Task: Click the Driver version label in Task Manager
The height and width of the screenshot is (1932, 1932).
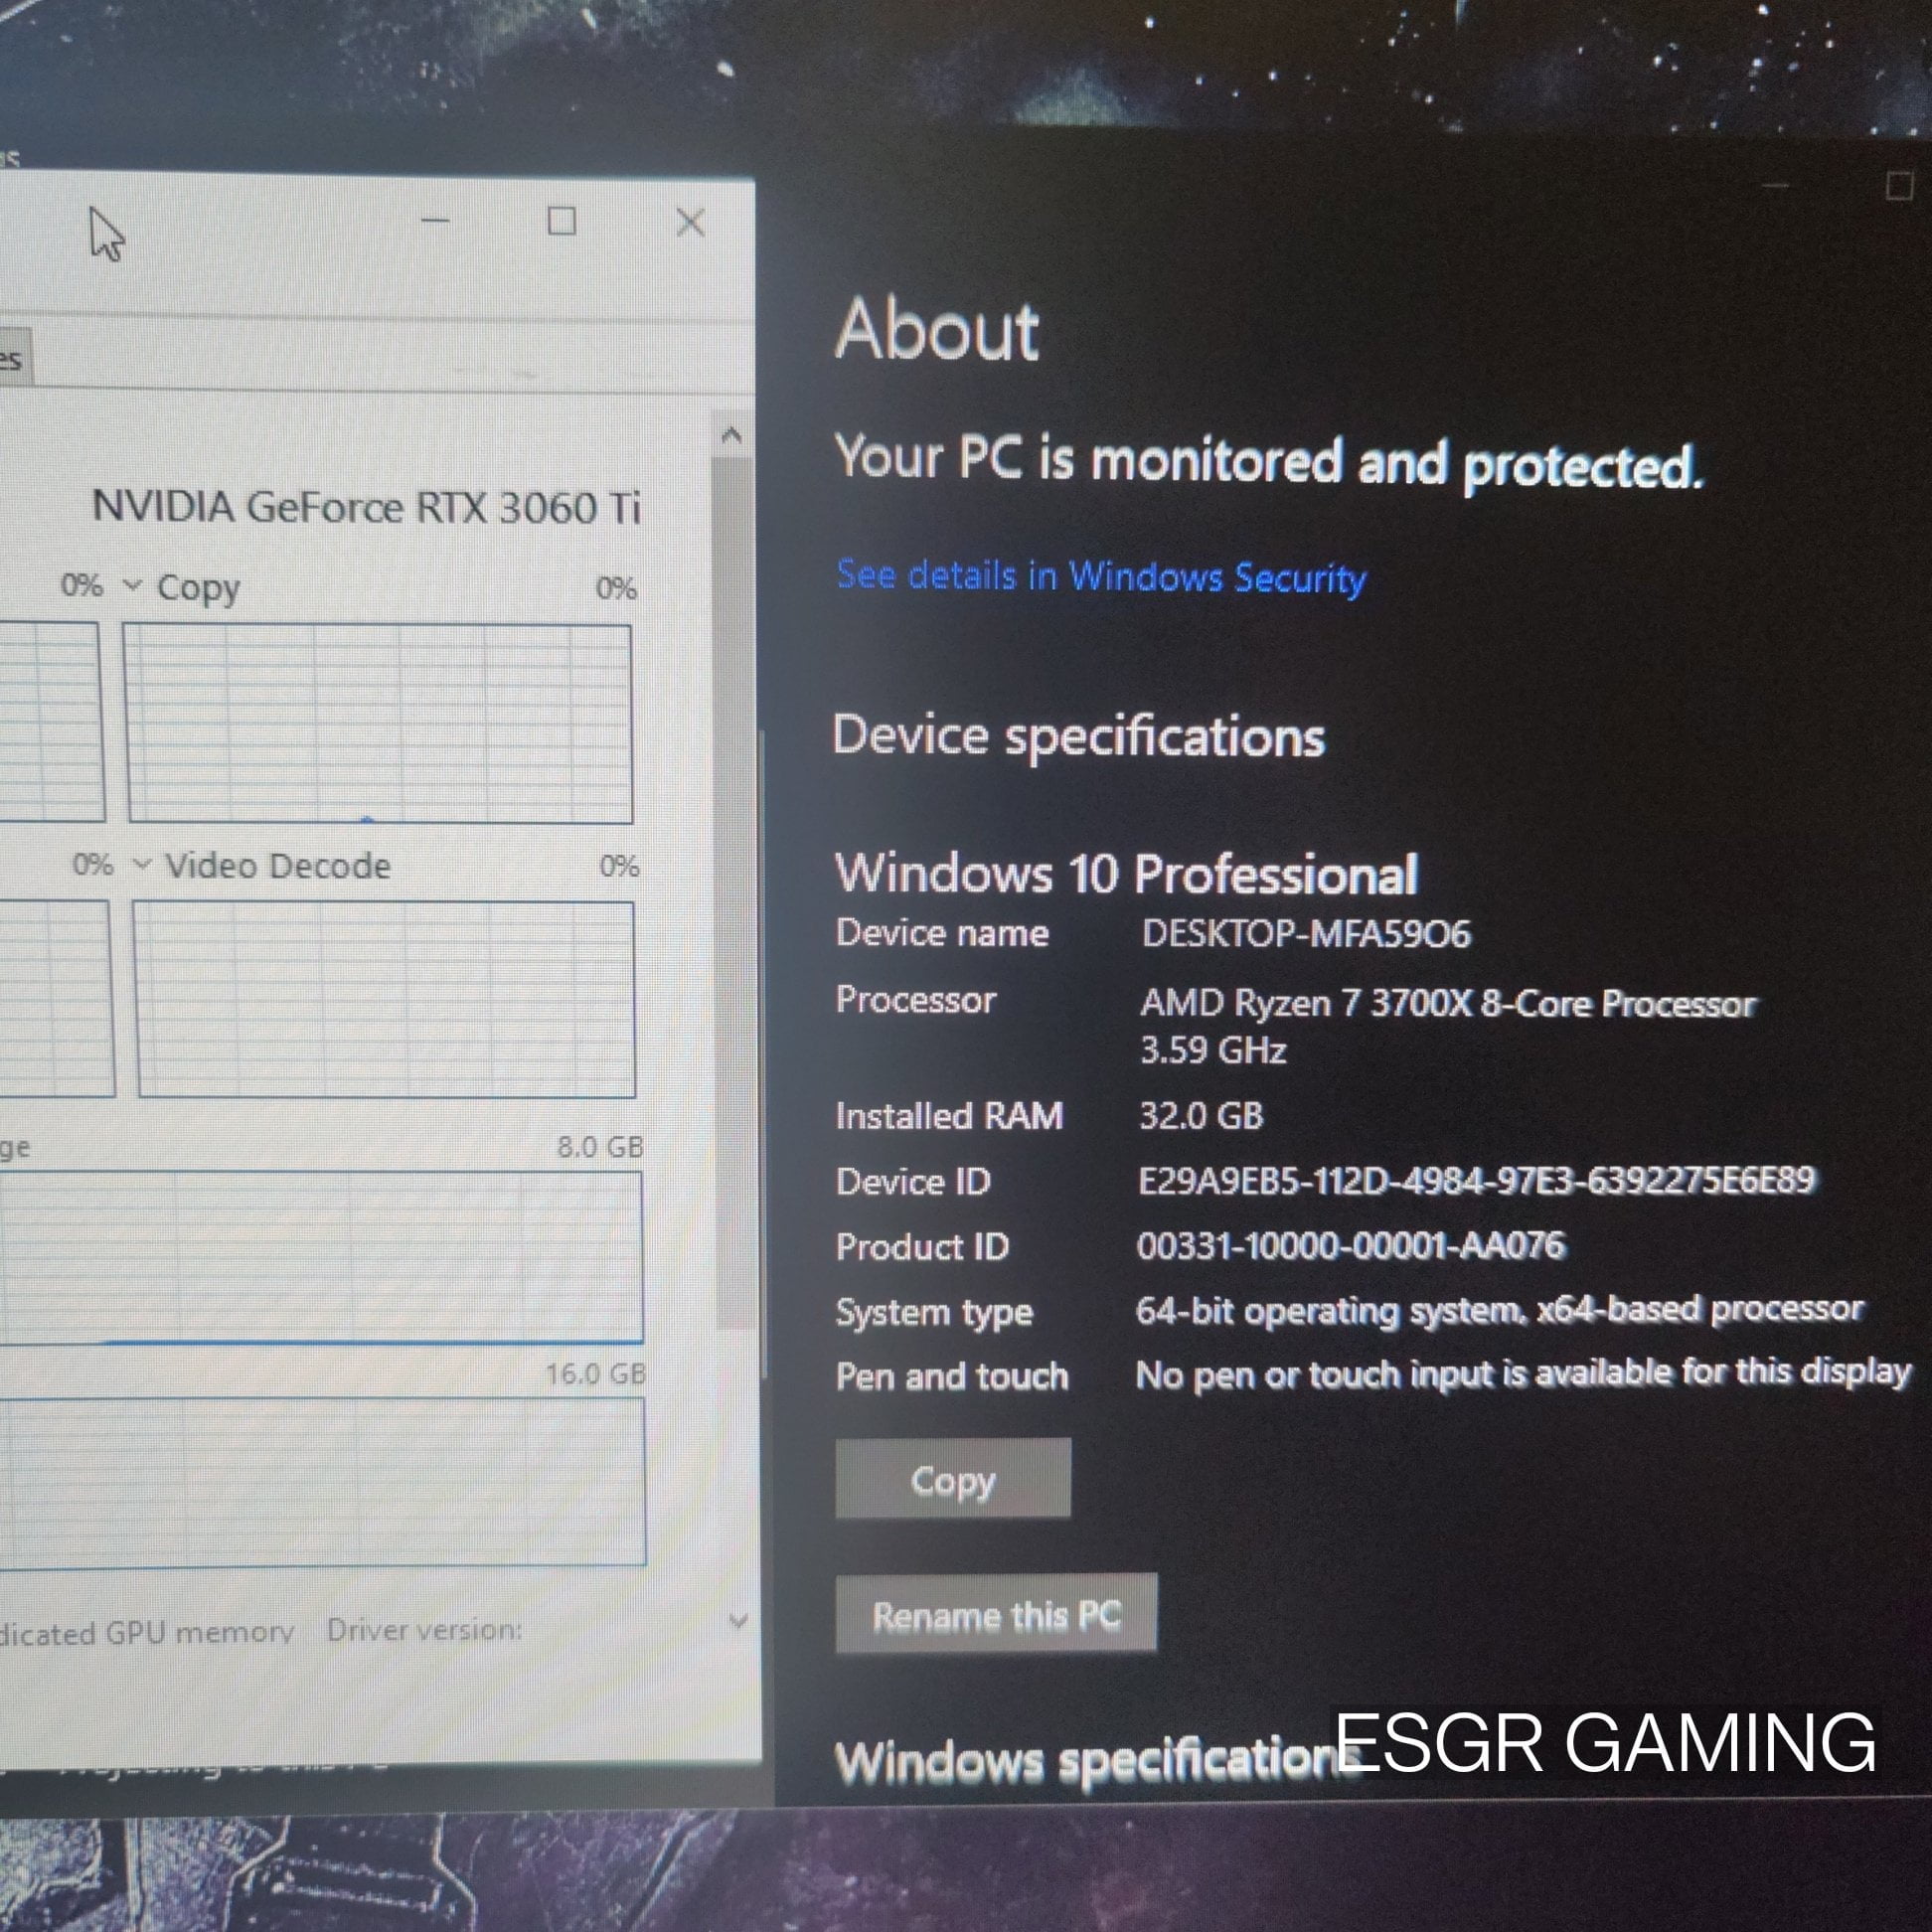Action: 424,1630
